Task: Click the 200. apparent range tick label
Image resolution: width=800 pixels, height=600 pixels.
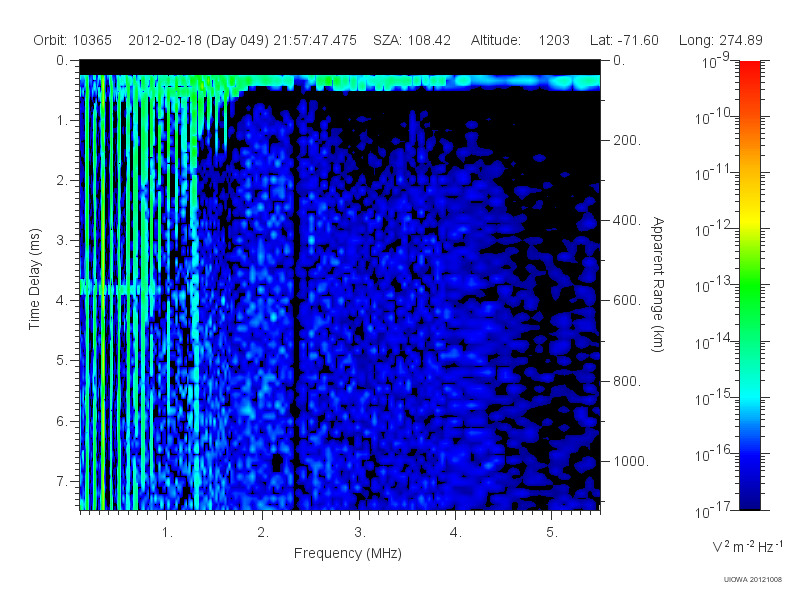Action: (x=627, y=140)
